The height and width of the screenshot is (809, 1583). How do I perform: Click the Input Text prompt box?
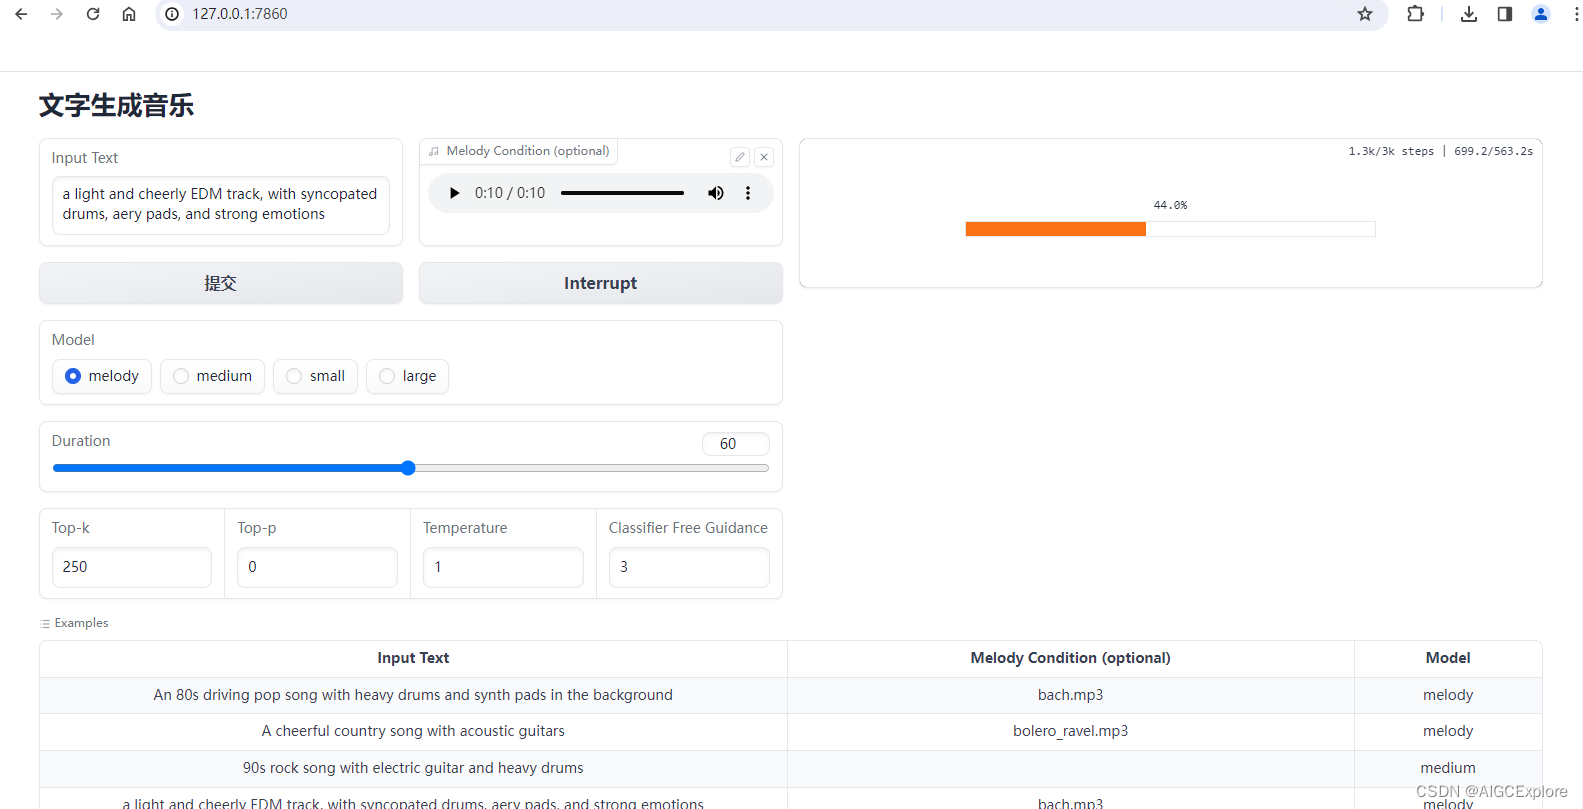221,205
